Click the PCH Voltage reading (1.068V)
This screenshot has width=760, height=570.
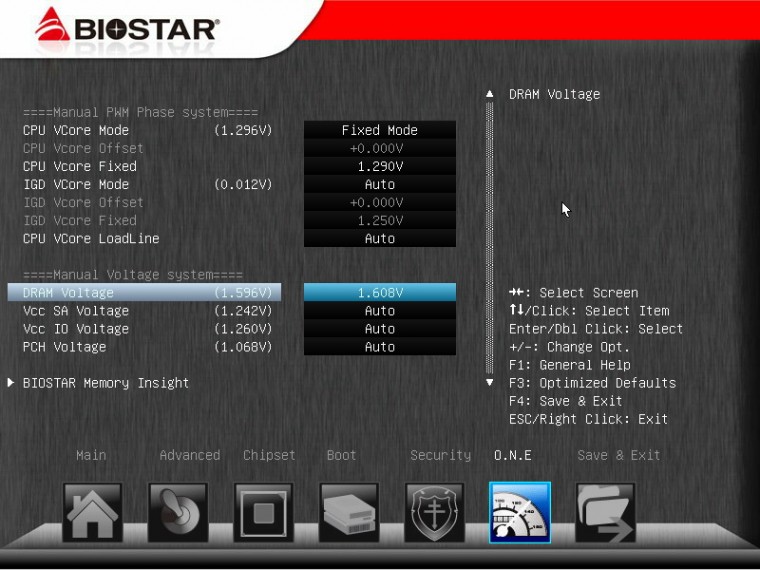click(x=243, y=347)
